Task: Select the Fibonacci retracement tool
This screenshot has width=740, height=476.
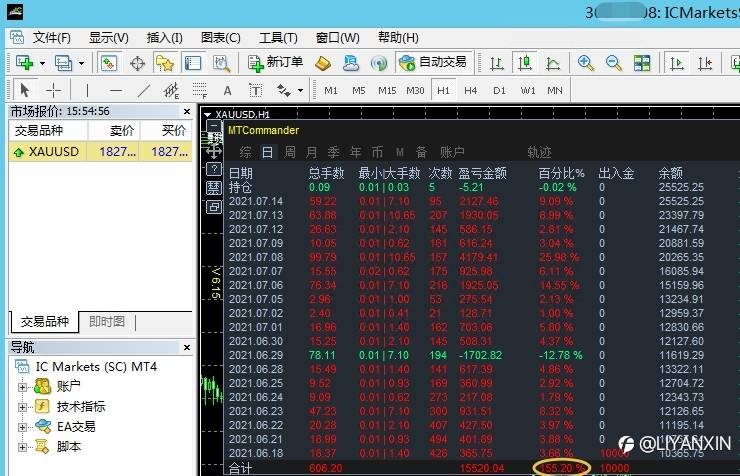Action: click(200, 90)
